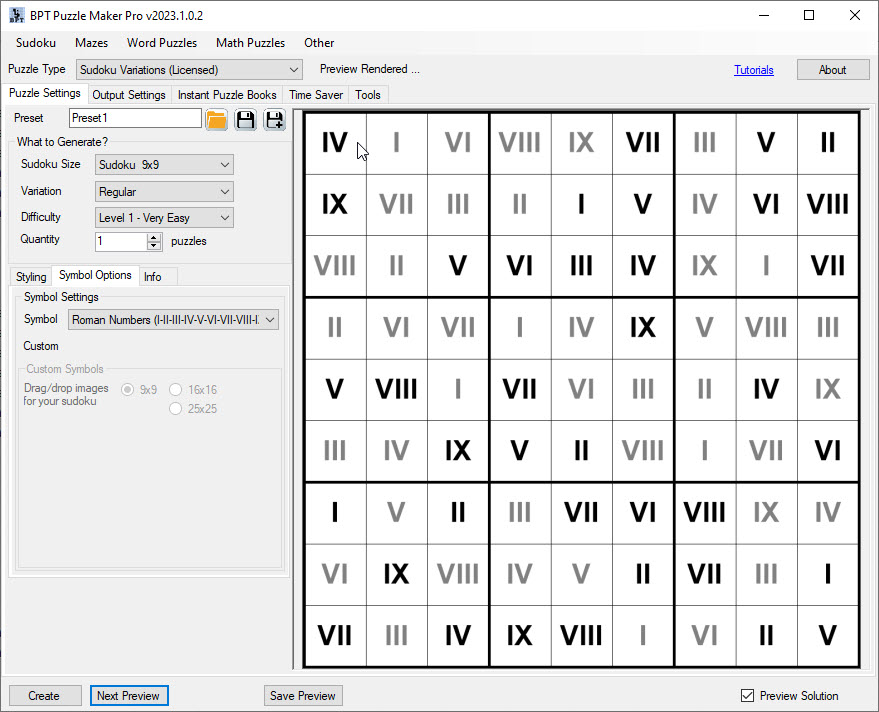This screenshot has width=879, height=712.
Task: Save the current preset with the disk icon
Action: (x=245, y=118)
